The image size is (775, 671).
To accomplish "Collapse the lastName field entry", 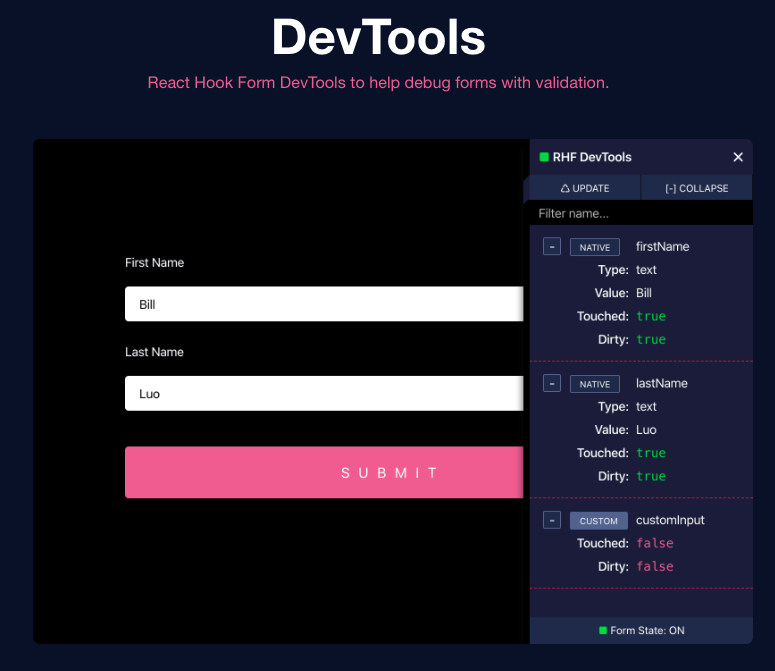I will 552,383.
